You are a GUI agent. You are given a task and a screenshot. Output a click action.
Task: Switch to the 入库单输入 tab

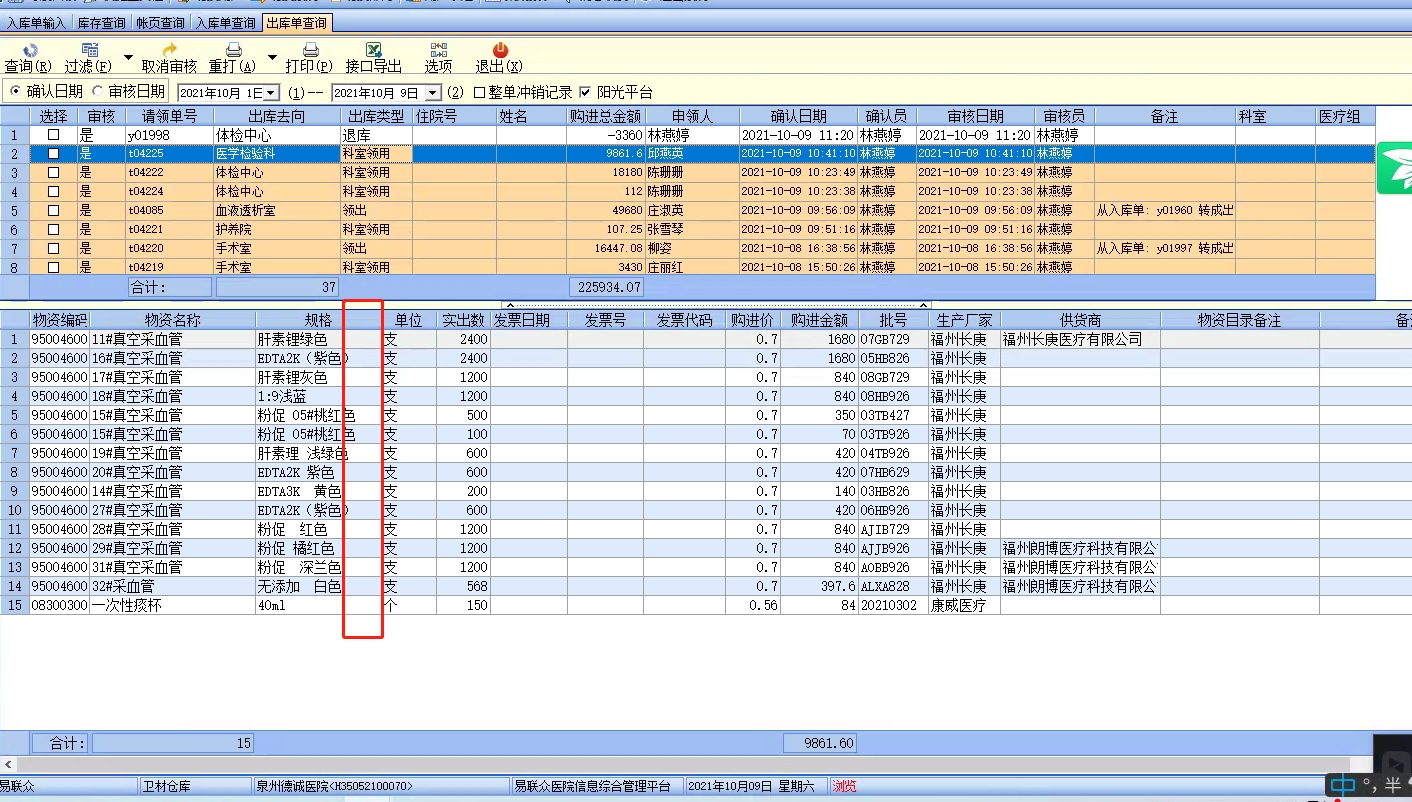[x=36, y=22]
